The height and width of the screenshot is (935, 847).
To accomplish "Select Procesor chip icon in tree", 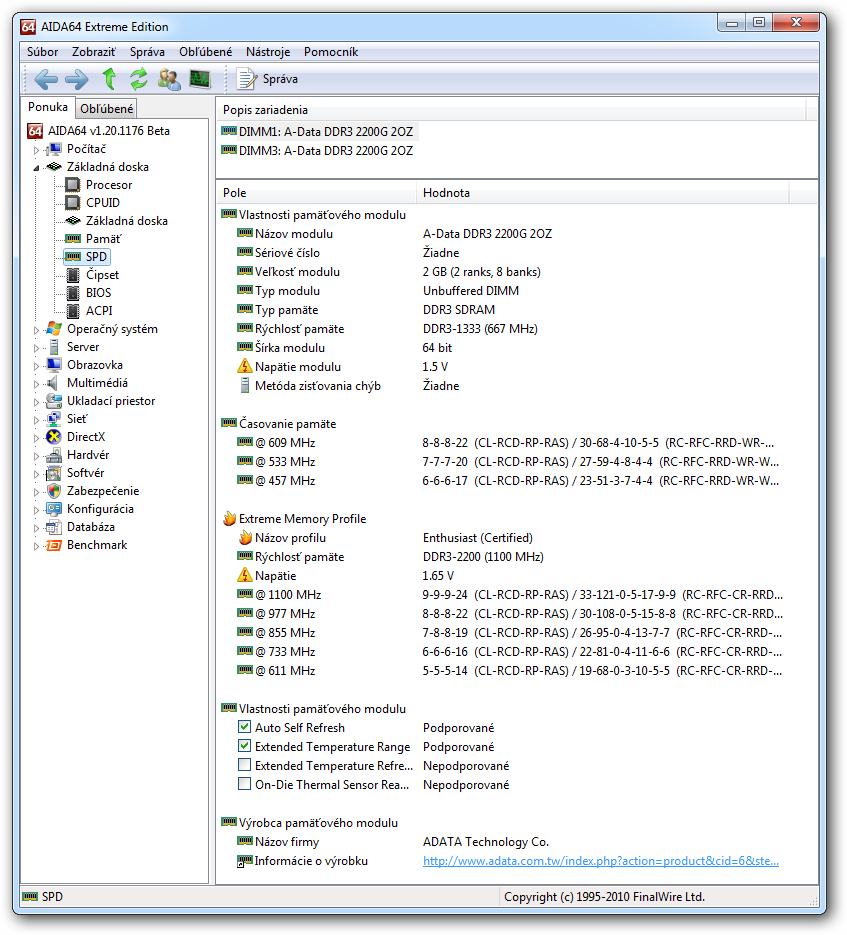I will (x=73, y=185).
